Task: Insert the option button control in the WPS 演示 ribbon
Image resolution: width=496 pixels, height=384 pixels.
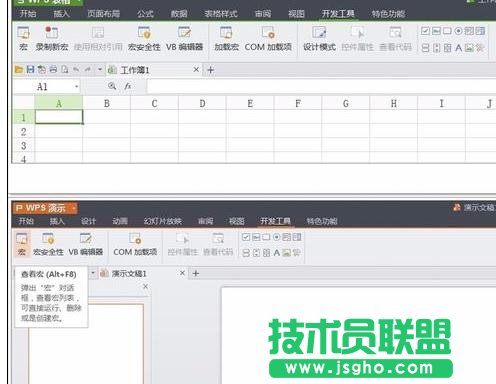Action: coord(276,237)
